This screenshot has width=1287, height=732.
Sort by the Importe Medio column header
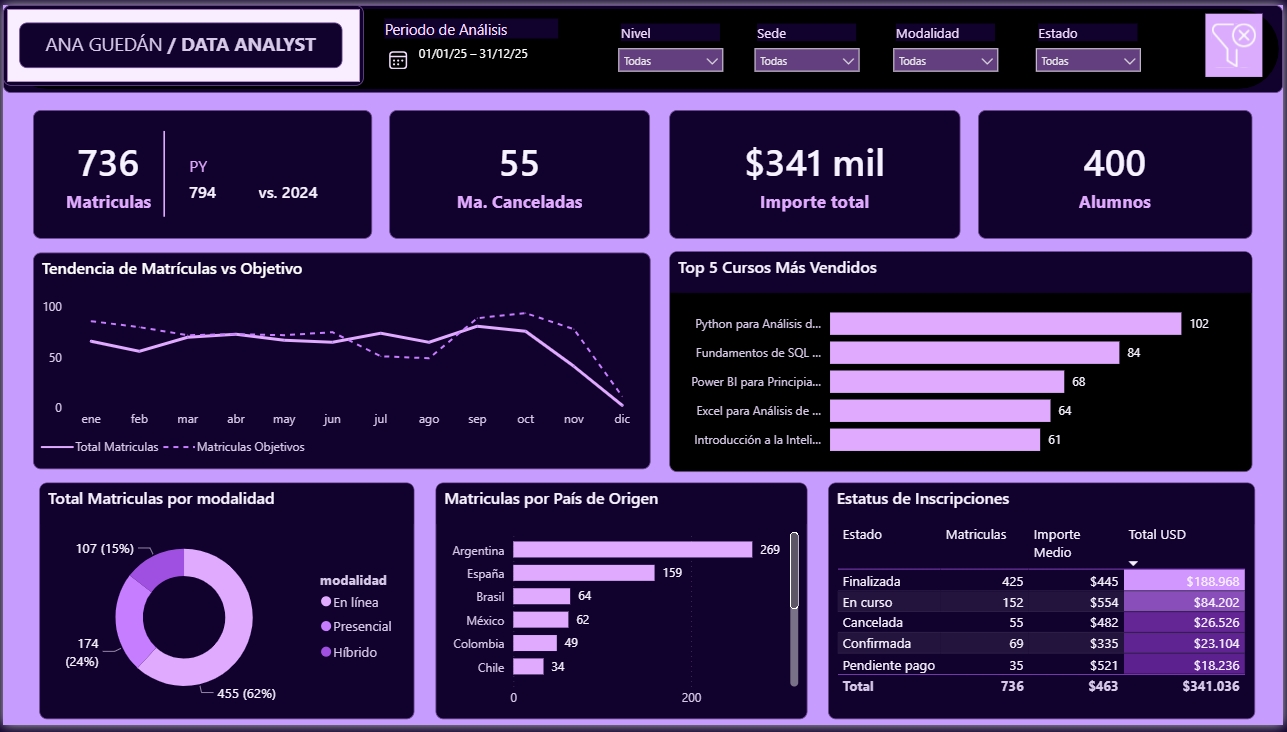(1057, 543)
